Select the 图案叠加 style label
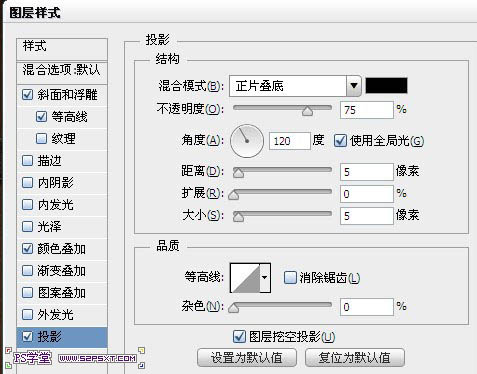Viewport: 477px width, 374px height. click(x=62, y=293)
